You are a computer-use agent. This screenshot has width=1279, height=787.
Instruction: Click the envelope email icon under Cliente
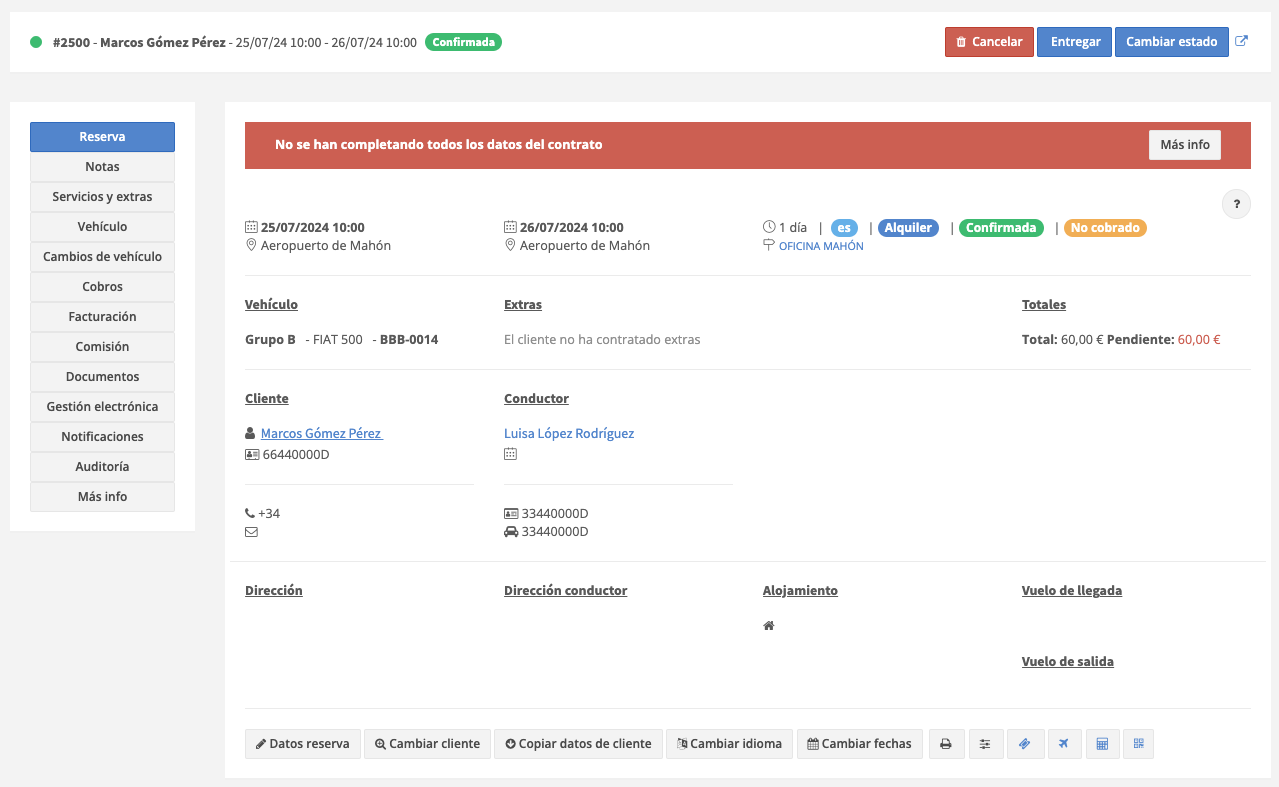pos(251,532)
